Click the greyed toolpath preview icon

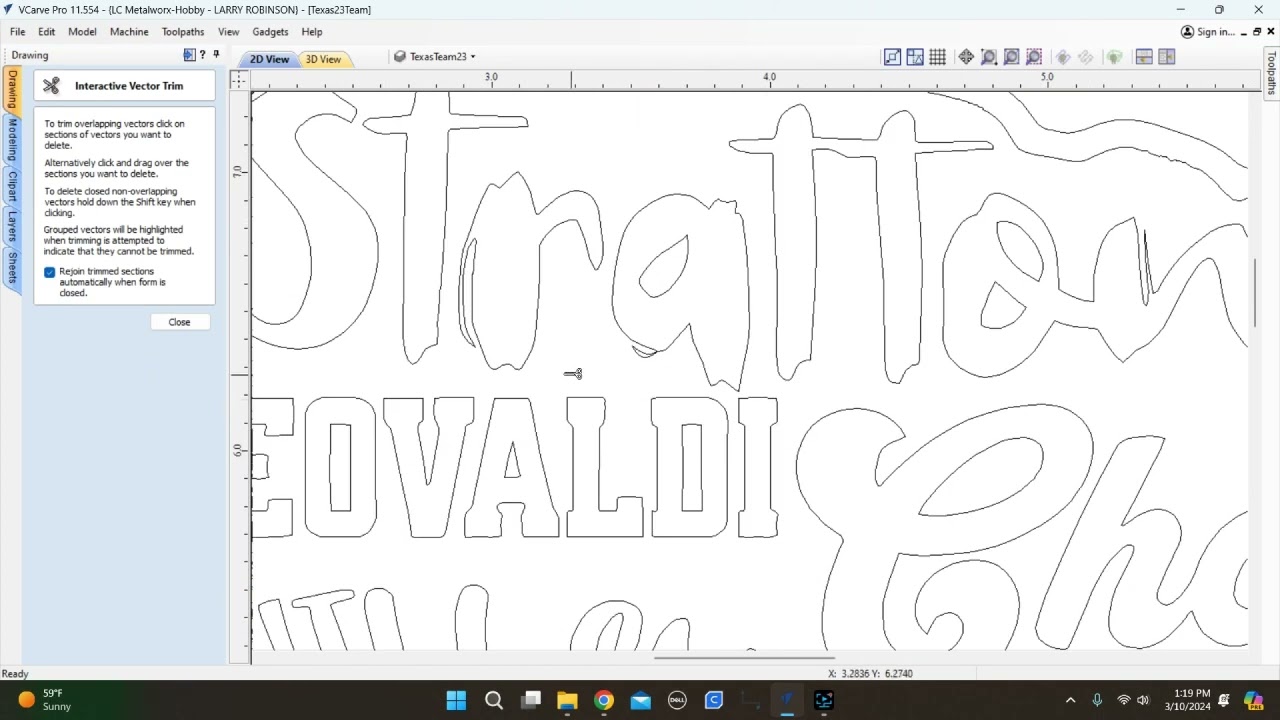(1063, 57)
